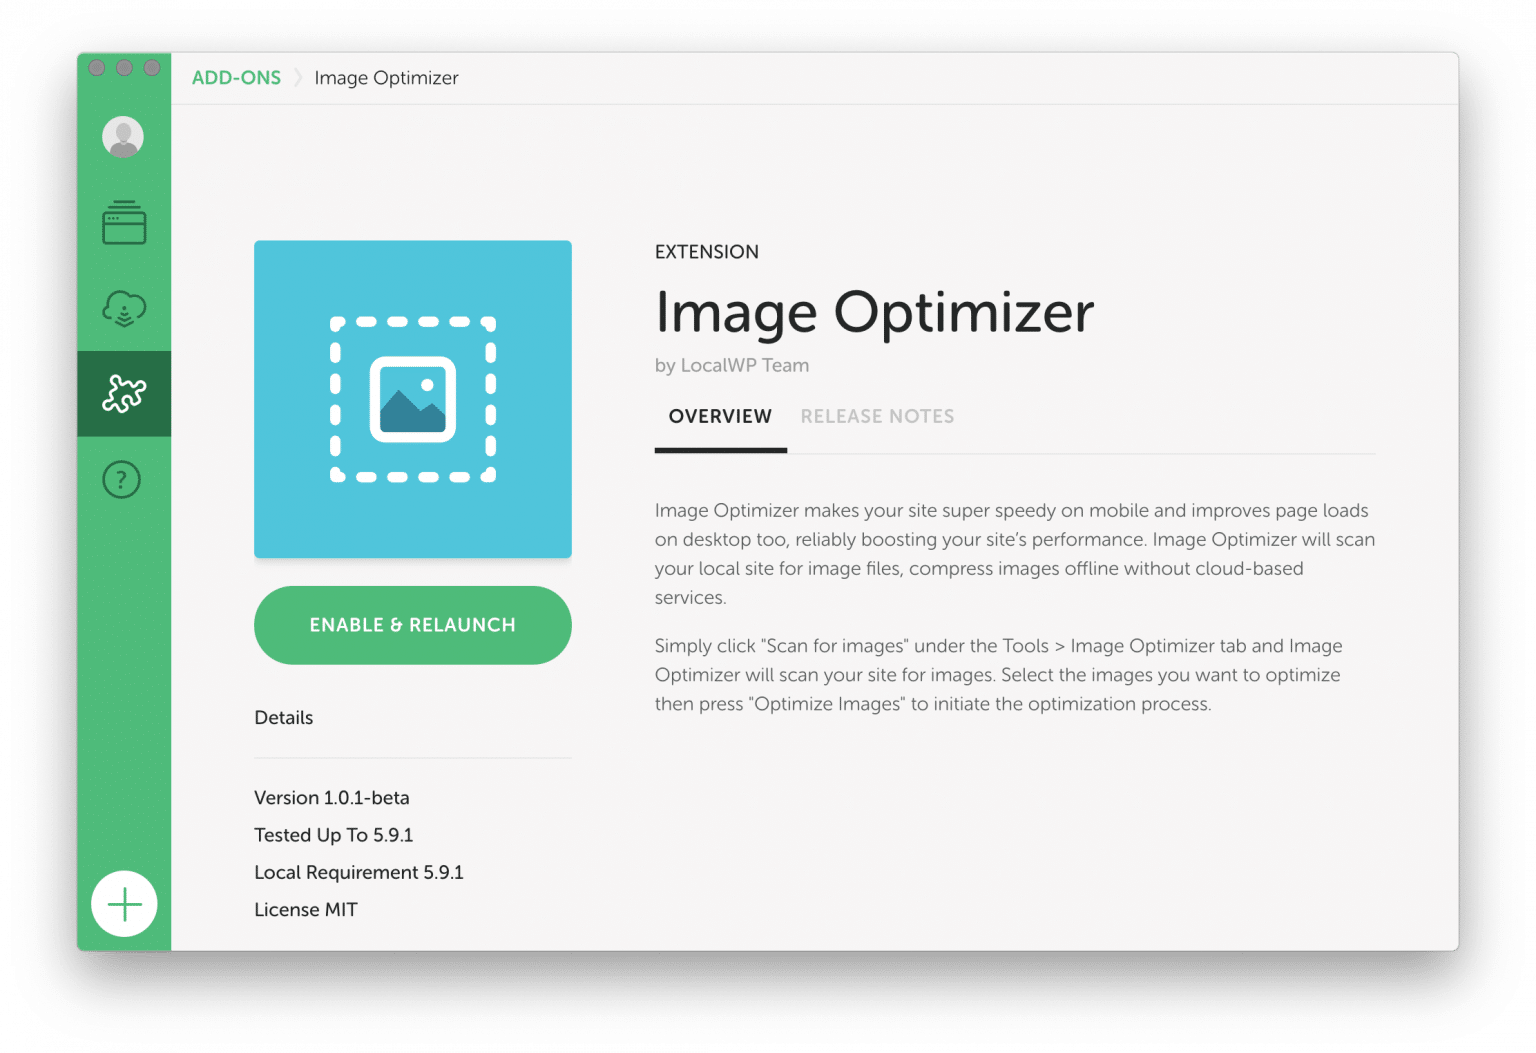The width and height of the screenshot is (1536, 1053).
Task: Click the 'by LocalWP Team' author text
Action: [x=732, y=365]
